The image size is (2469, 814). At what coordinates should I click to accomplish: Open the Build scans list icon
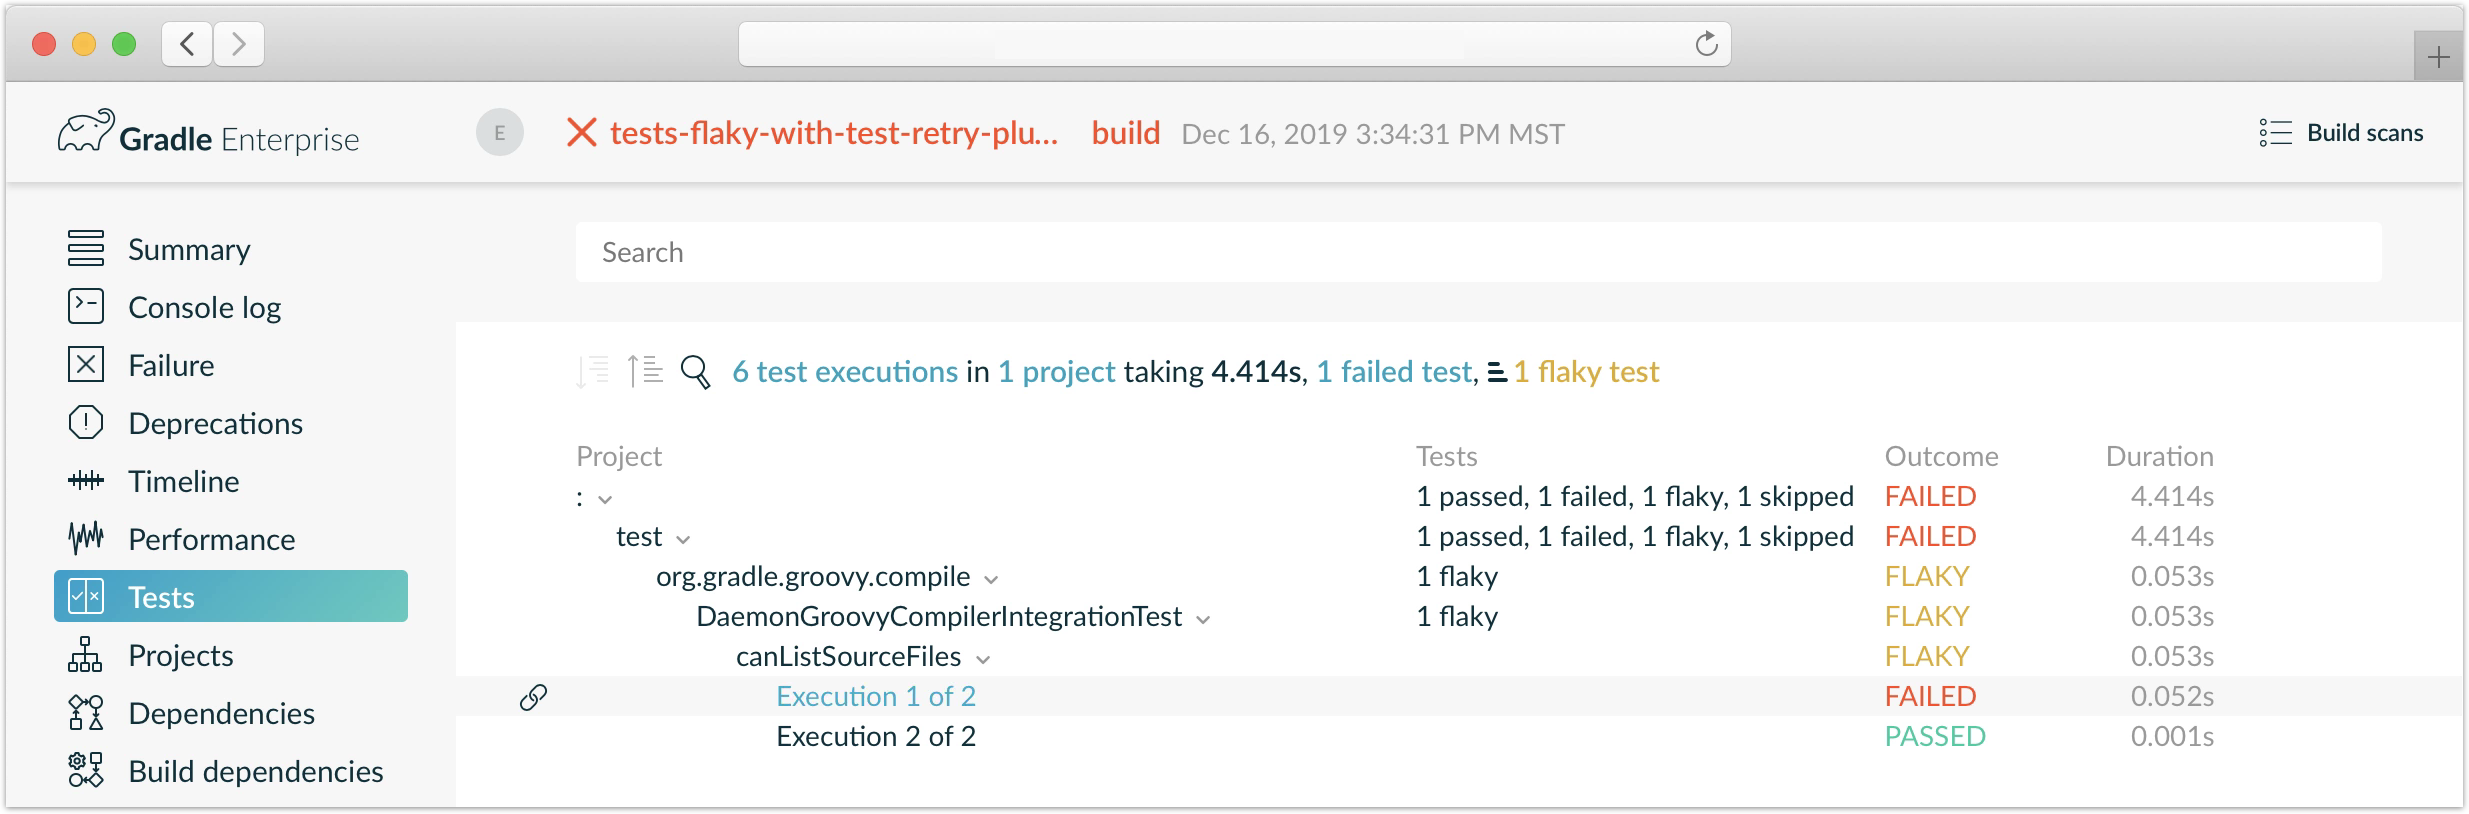[x=2275, y=133]
